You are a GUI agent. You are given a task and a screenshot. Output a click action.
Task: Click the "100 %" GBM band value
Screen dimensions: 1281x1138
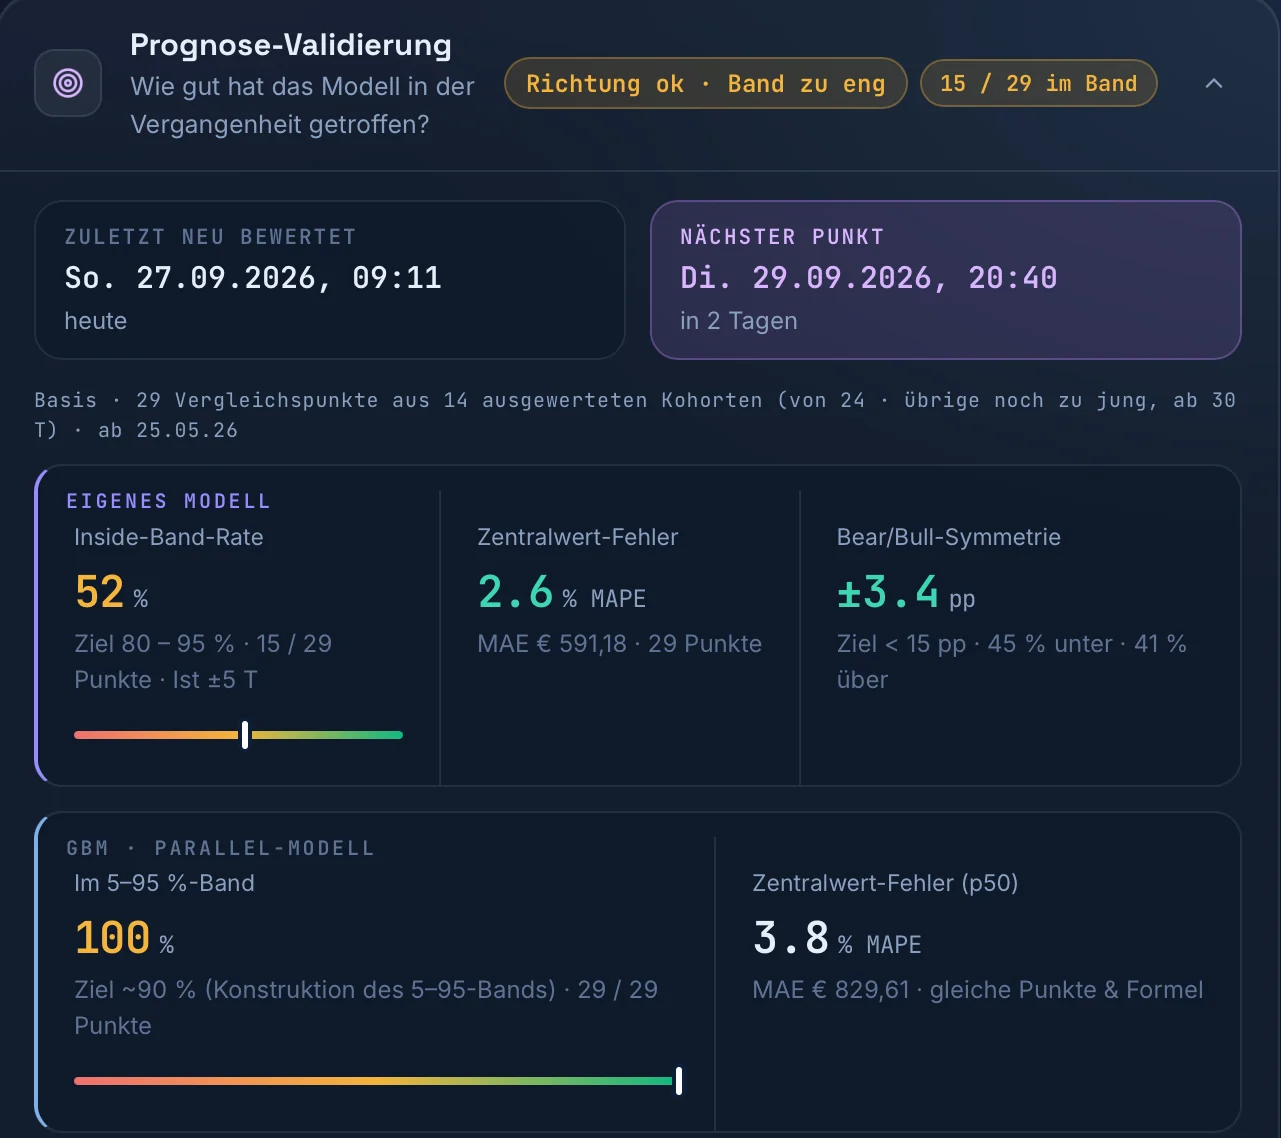(125, 938)
